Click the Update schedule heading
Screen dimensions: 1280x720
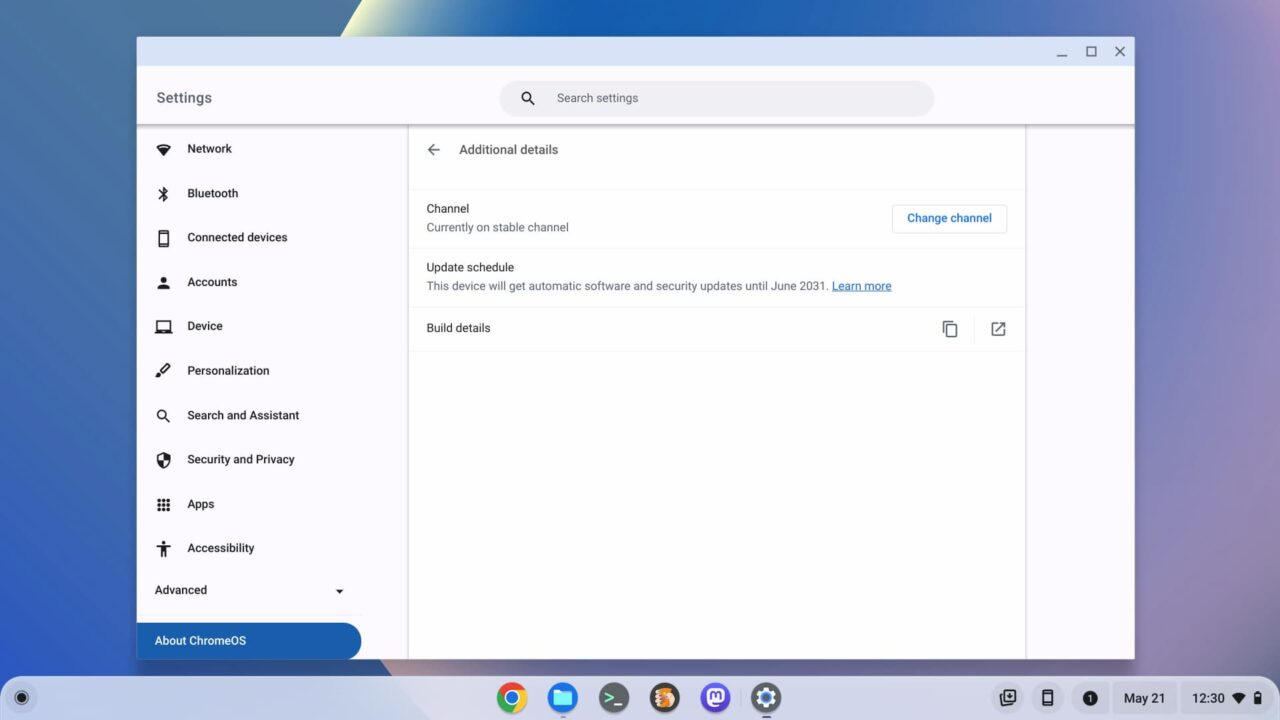coord(470,268)
